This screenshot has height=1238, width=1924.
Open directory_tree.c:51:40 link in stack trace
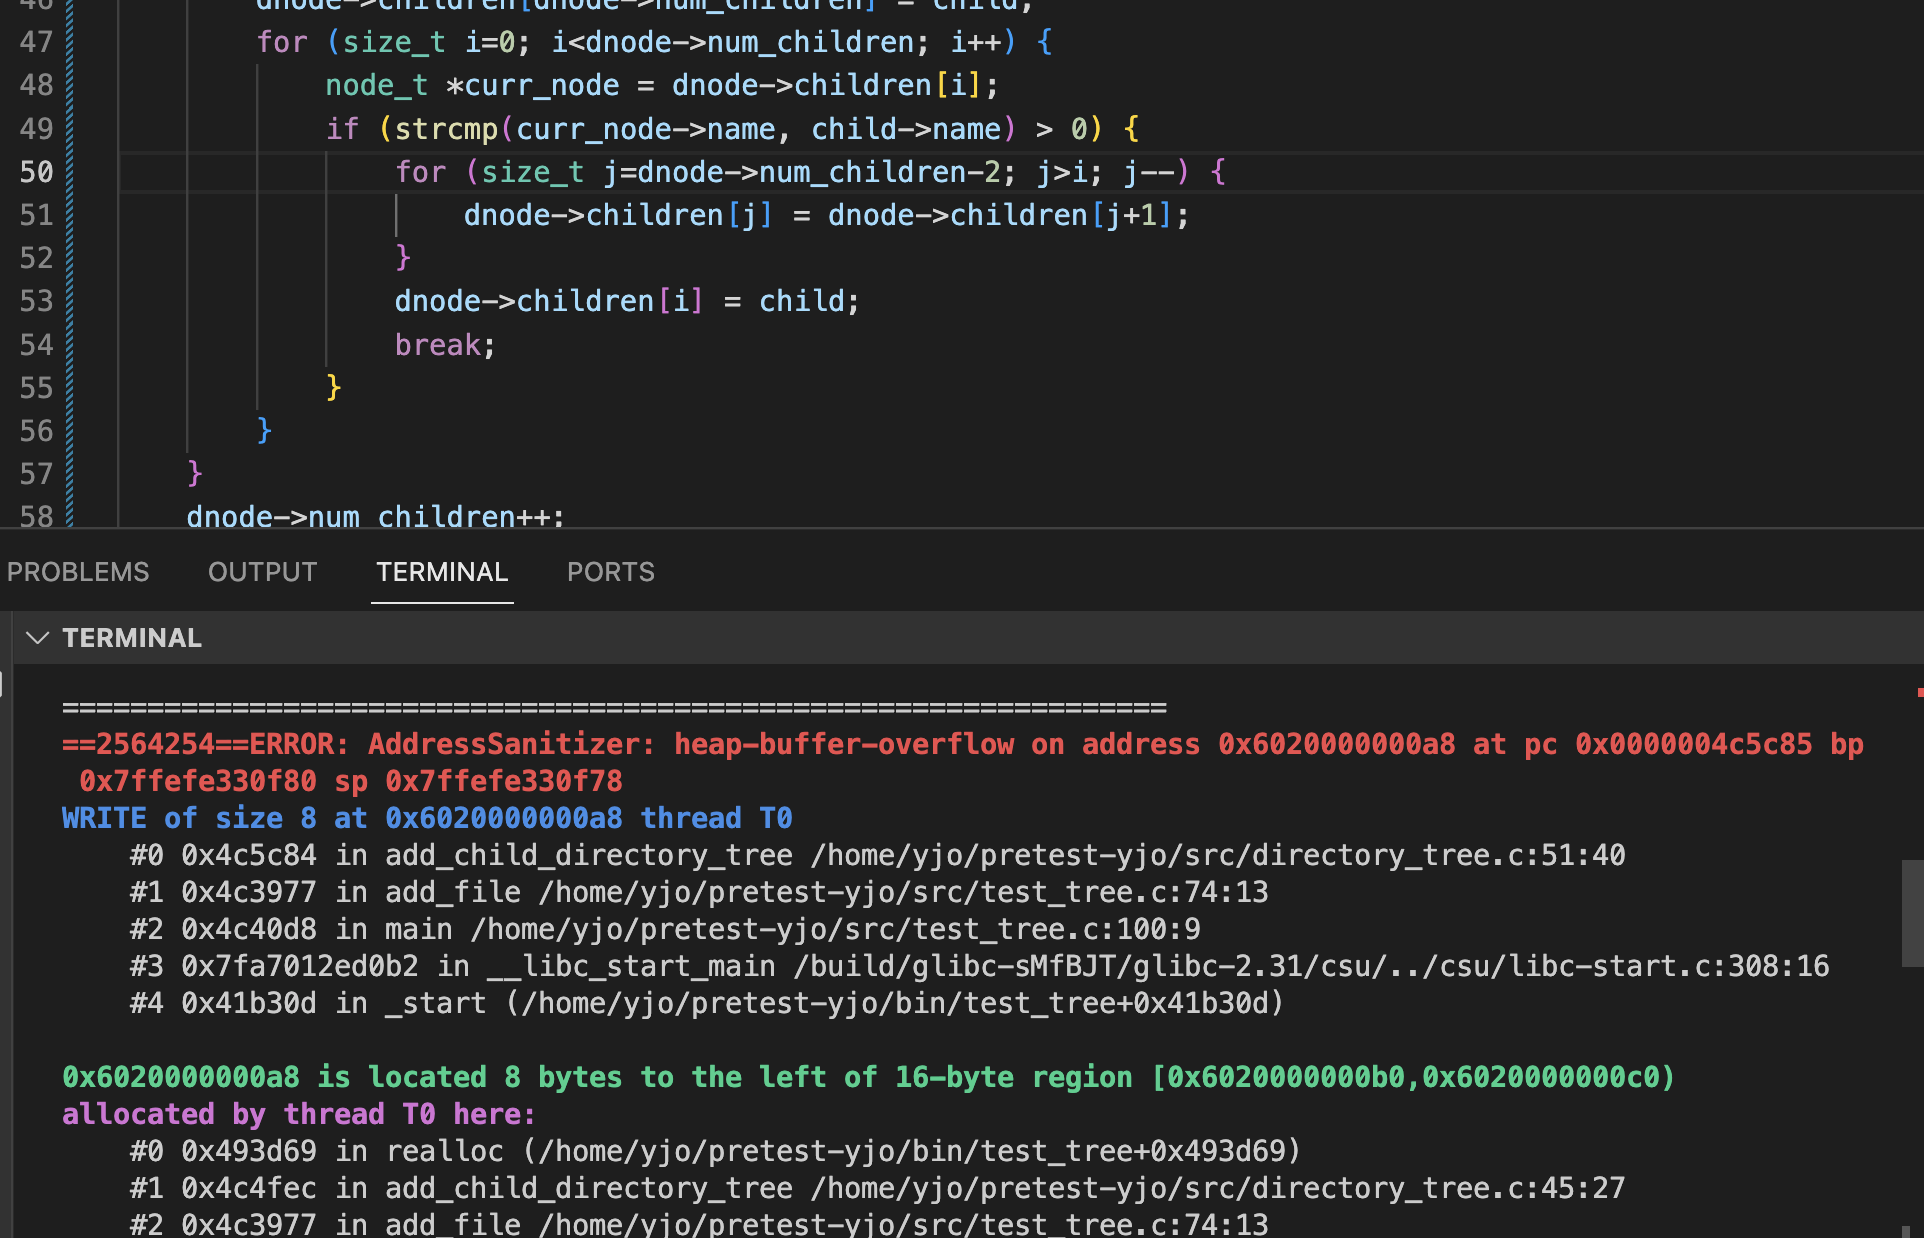pyautogui.click(x=1218, y=855)
